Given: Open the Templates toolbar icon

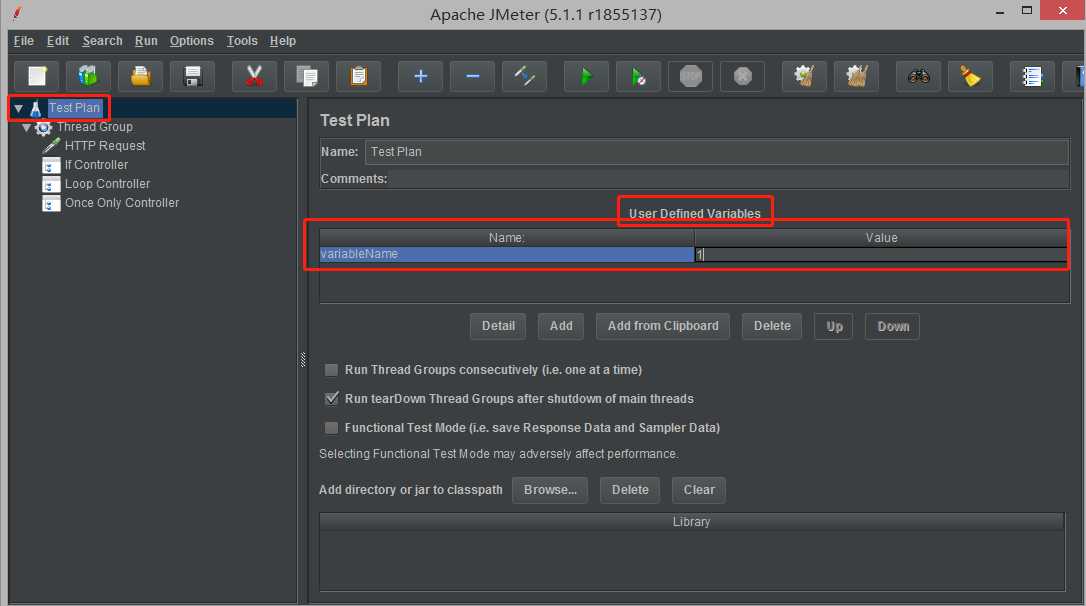Looking at the screenshot, I should pos(88,76).
